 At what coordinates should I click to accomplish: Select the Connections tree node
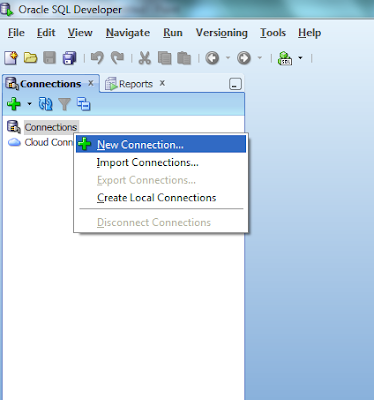tap(51, 127)
